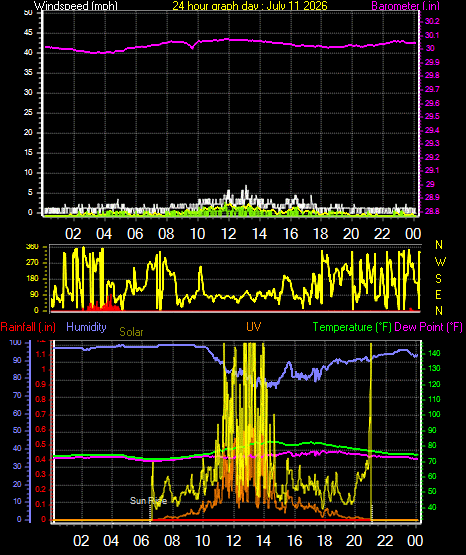Image resolution: width=466 pixels, height=555 pixels.
Task: Click the 110 temperature axis value
Action: click(x=434, y=399)
